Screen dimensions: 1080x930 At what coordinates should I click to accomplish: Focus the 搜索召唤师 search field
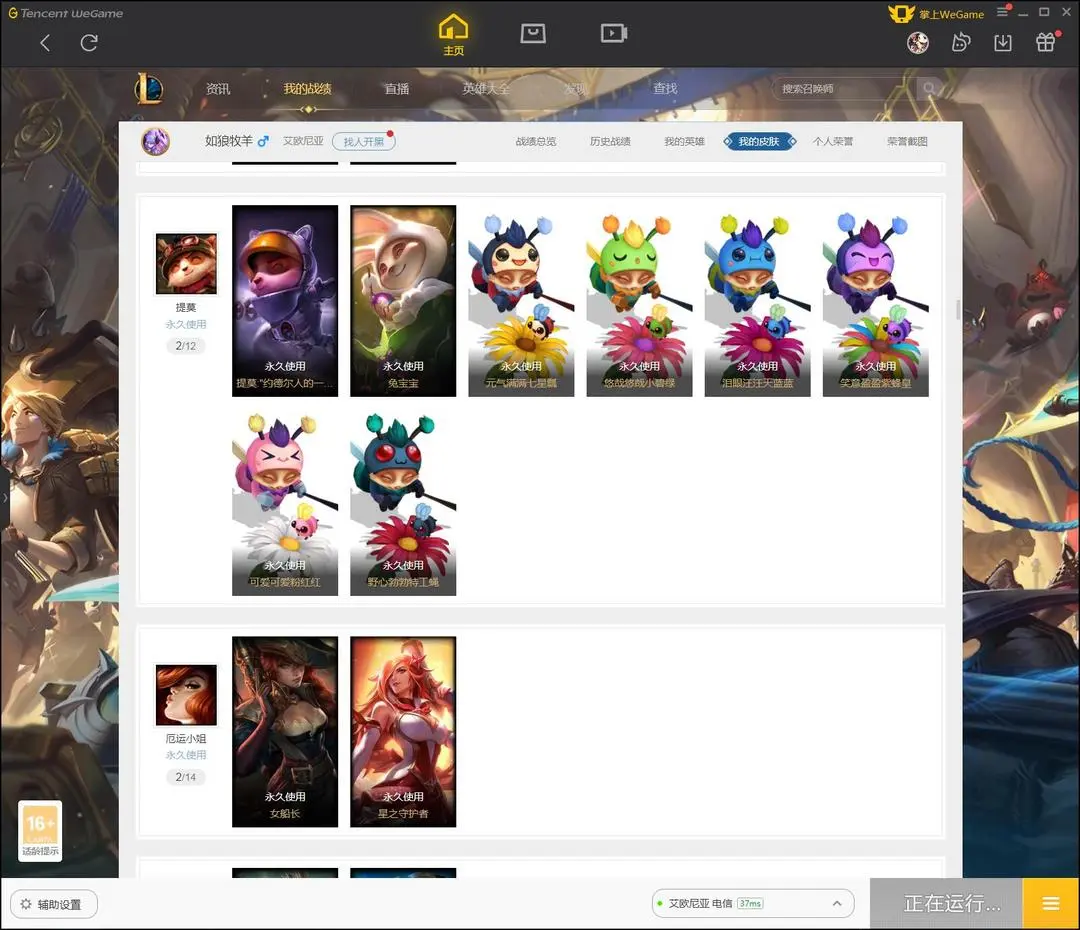click(x=844, y=89)
